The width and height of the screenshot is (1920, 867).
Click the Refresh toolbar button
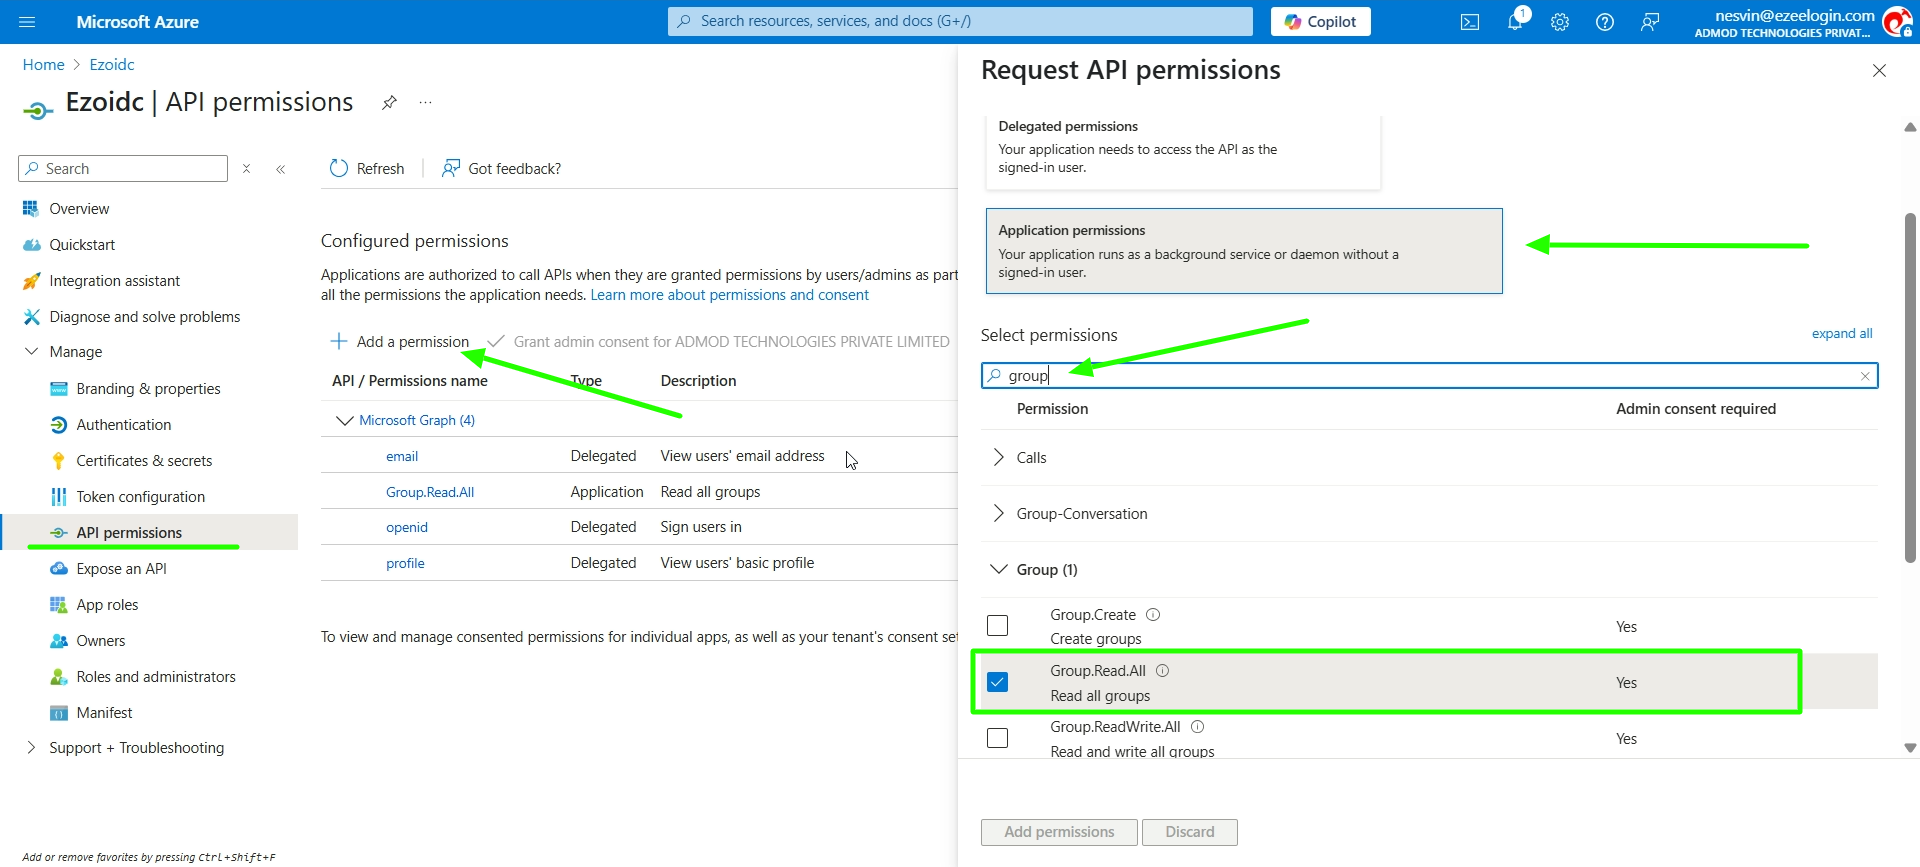coord(367,168)
